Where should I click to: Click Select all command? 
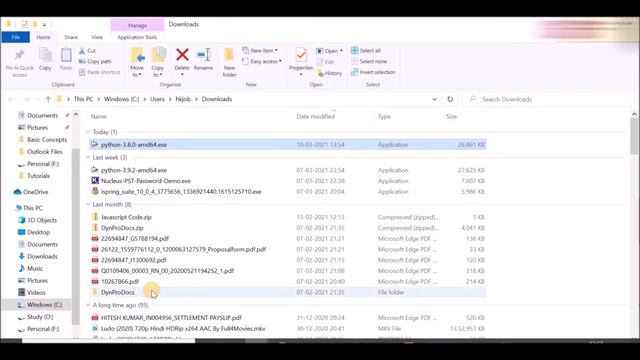(x=366, y=51)
